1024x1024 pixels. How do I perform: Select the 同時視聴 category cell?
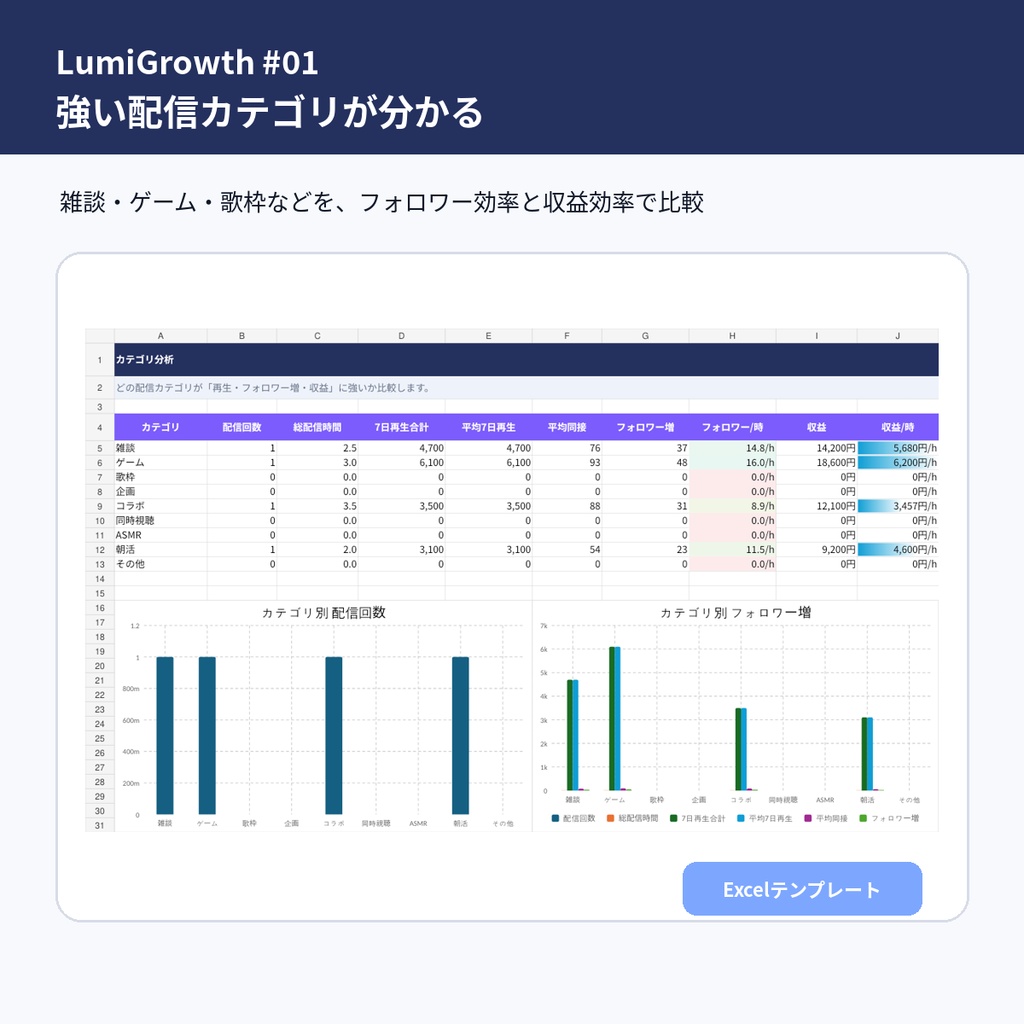[161, 520]
